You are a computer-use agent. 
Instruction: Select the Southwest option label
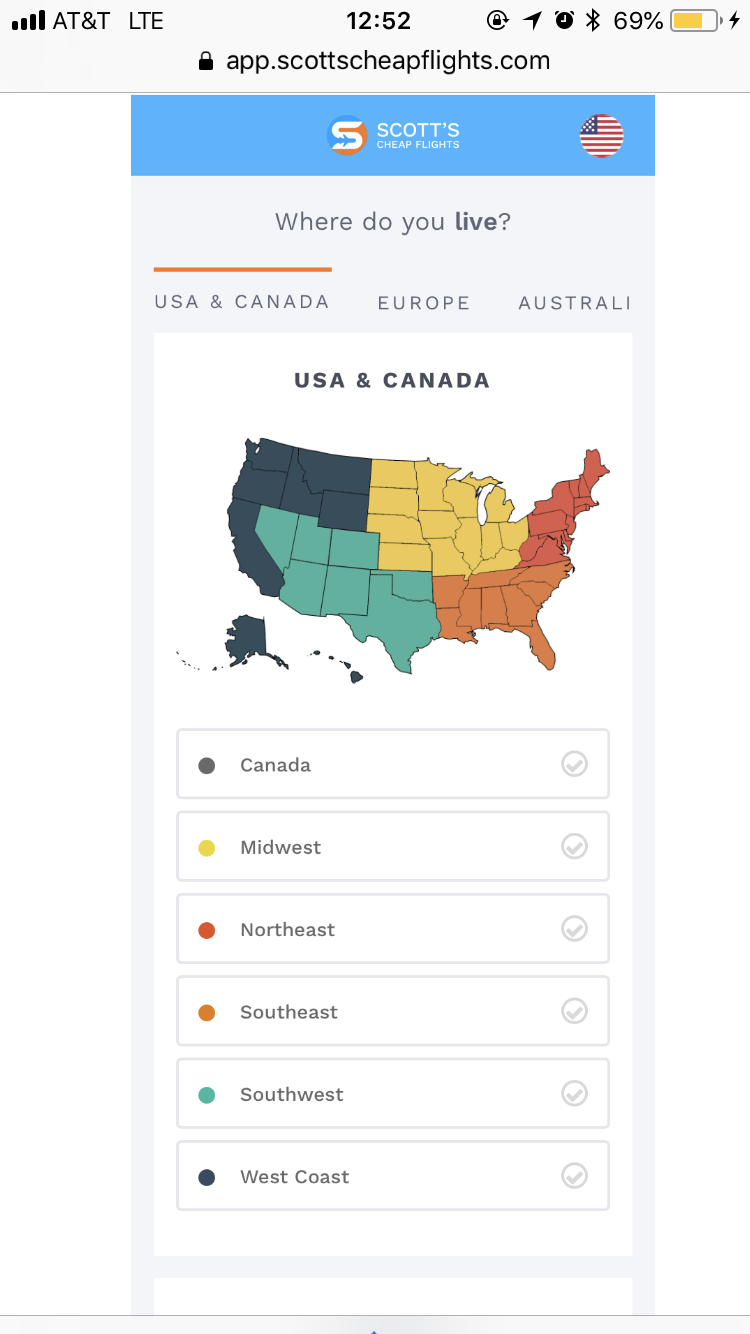coord(292,1094)
